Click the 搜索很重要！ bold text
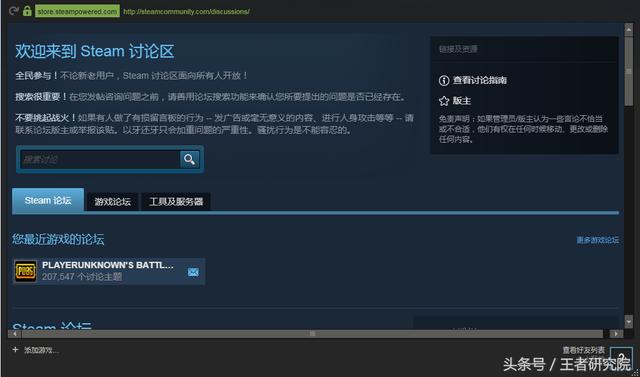 pos(41,97)
